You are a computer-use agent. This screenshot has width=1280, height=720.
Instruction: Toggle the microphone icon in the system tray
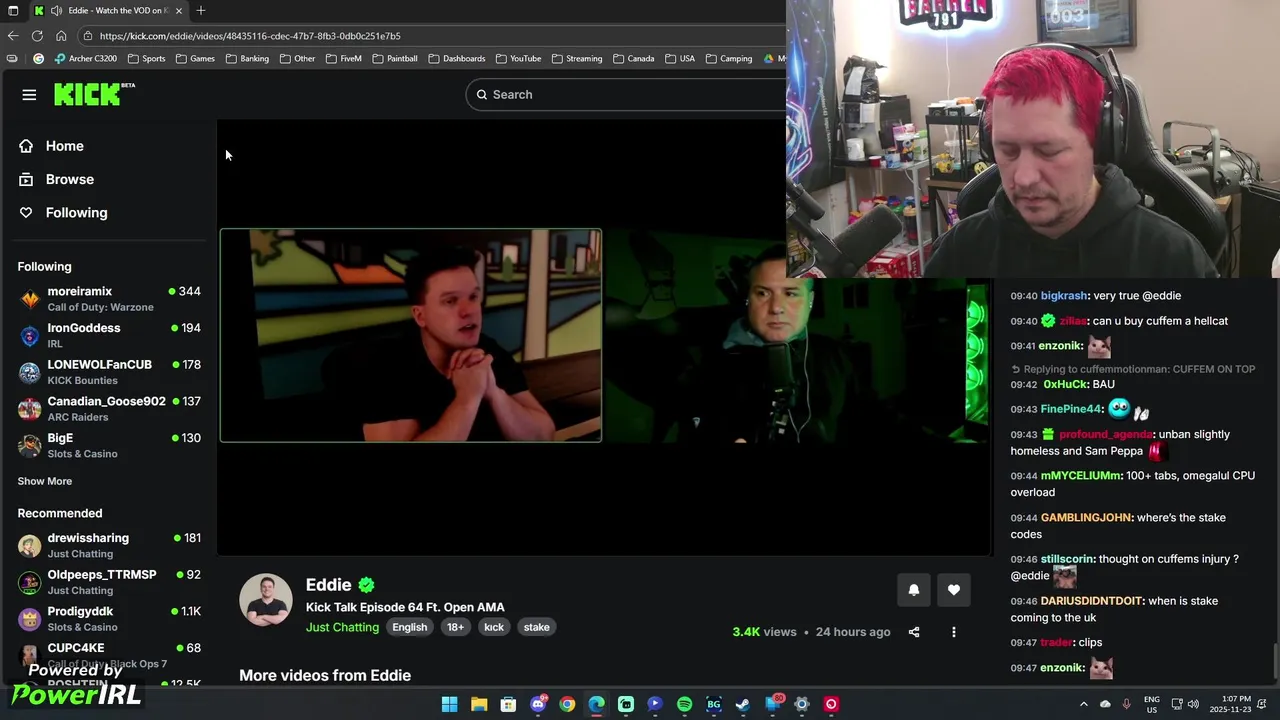[x=1126, y=704]
